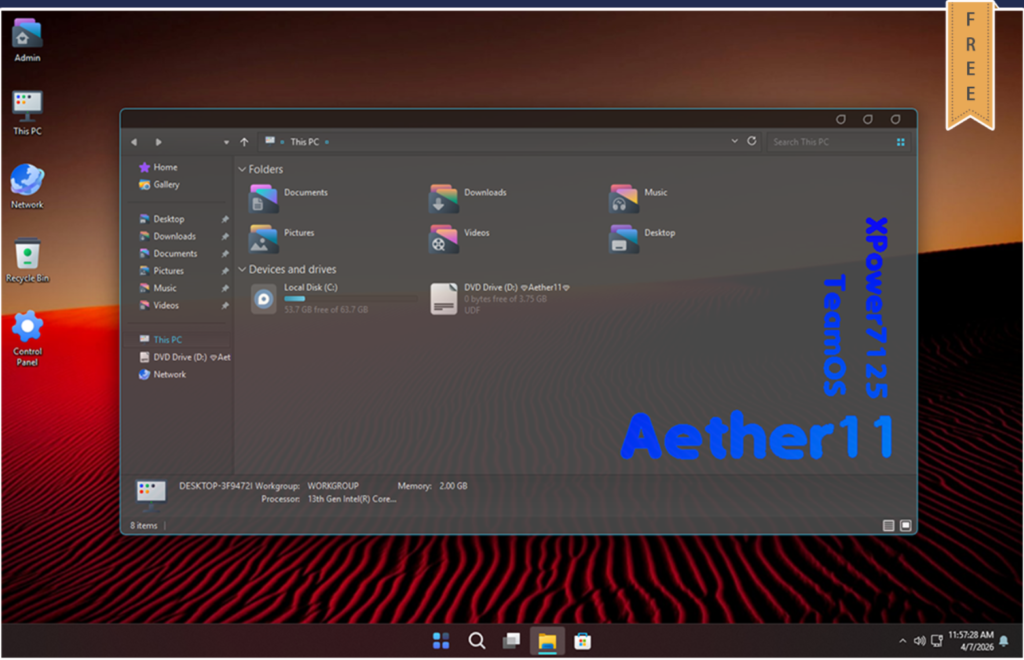Open recent locations dropdown next to forward arrow
Image resolution: width=1024 pixels, height=660 pixels.
tap(226, 143)
